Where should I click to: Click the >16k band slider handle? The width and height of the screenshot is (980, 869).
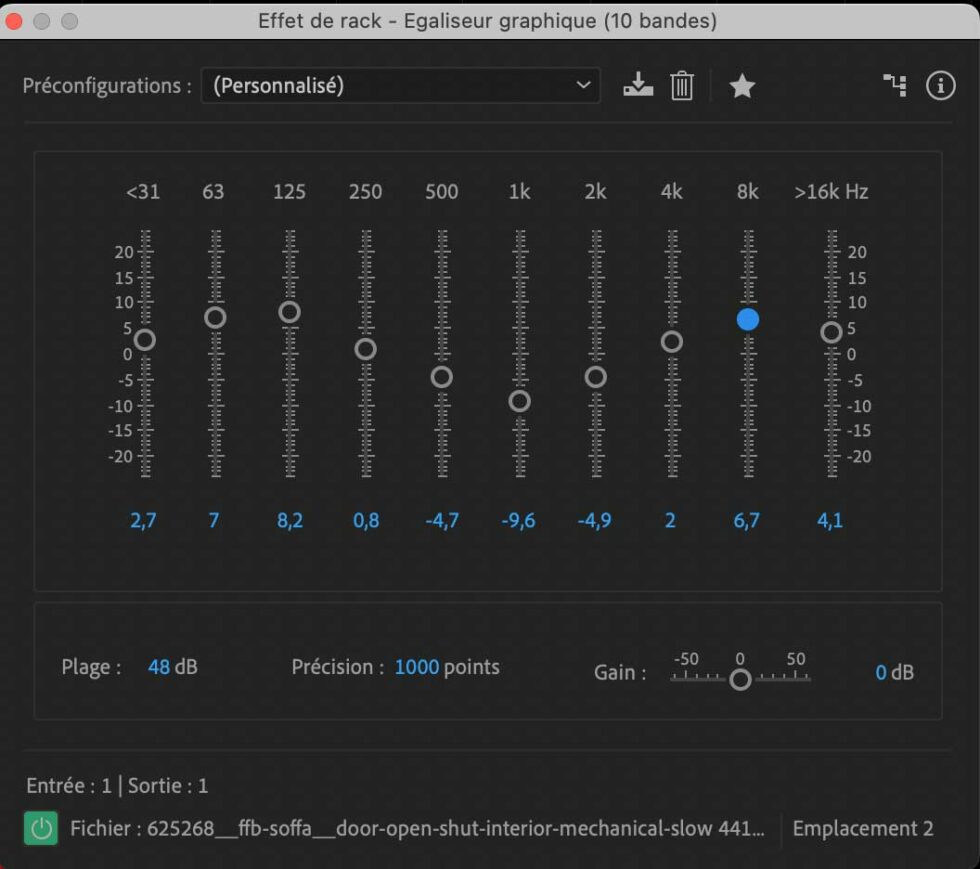(831, 332)
